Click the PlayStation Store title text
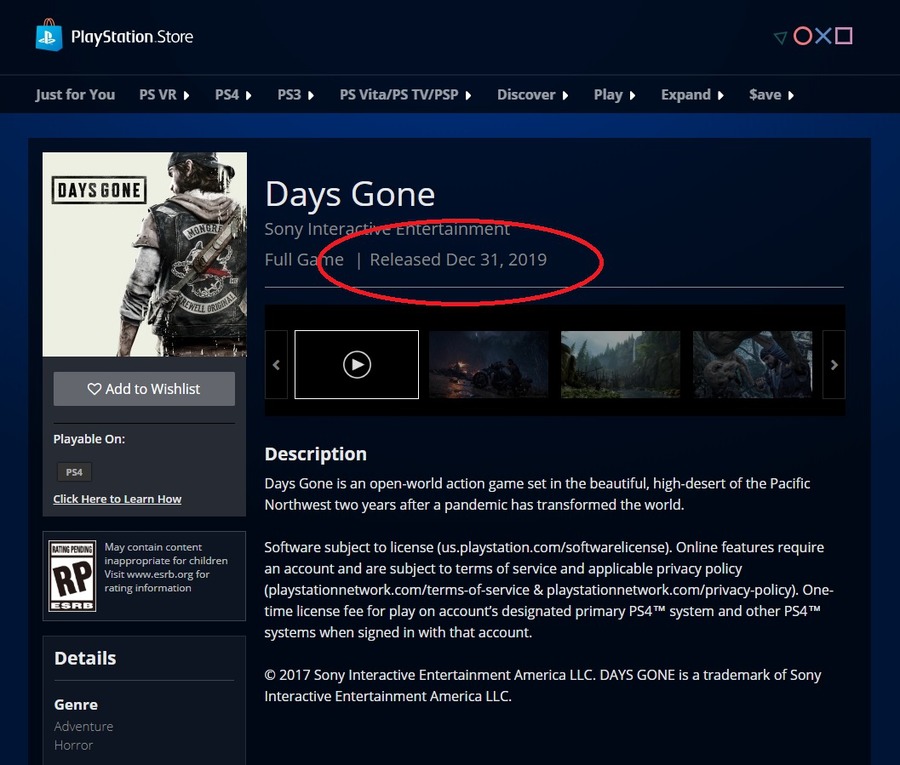This screenshot has height=765, width=900. [132, 37]
